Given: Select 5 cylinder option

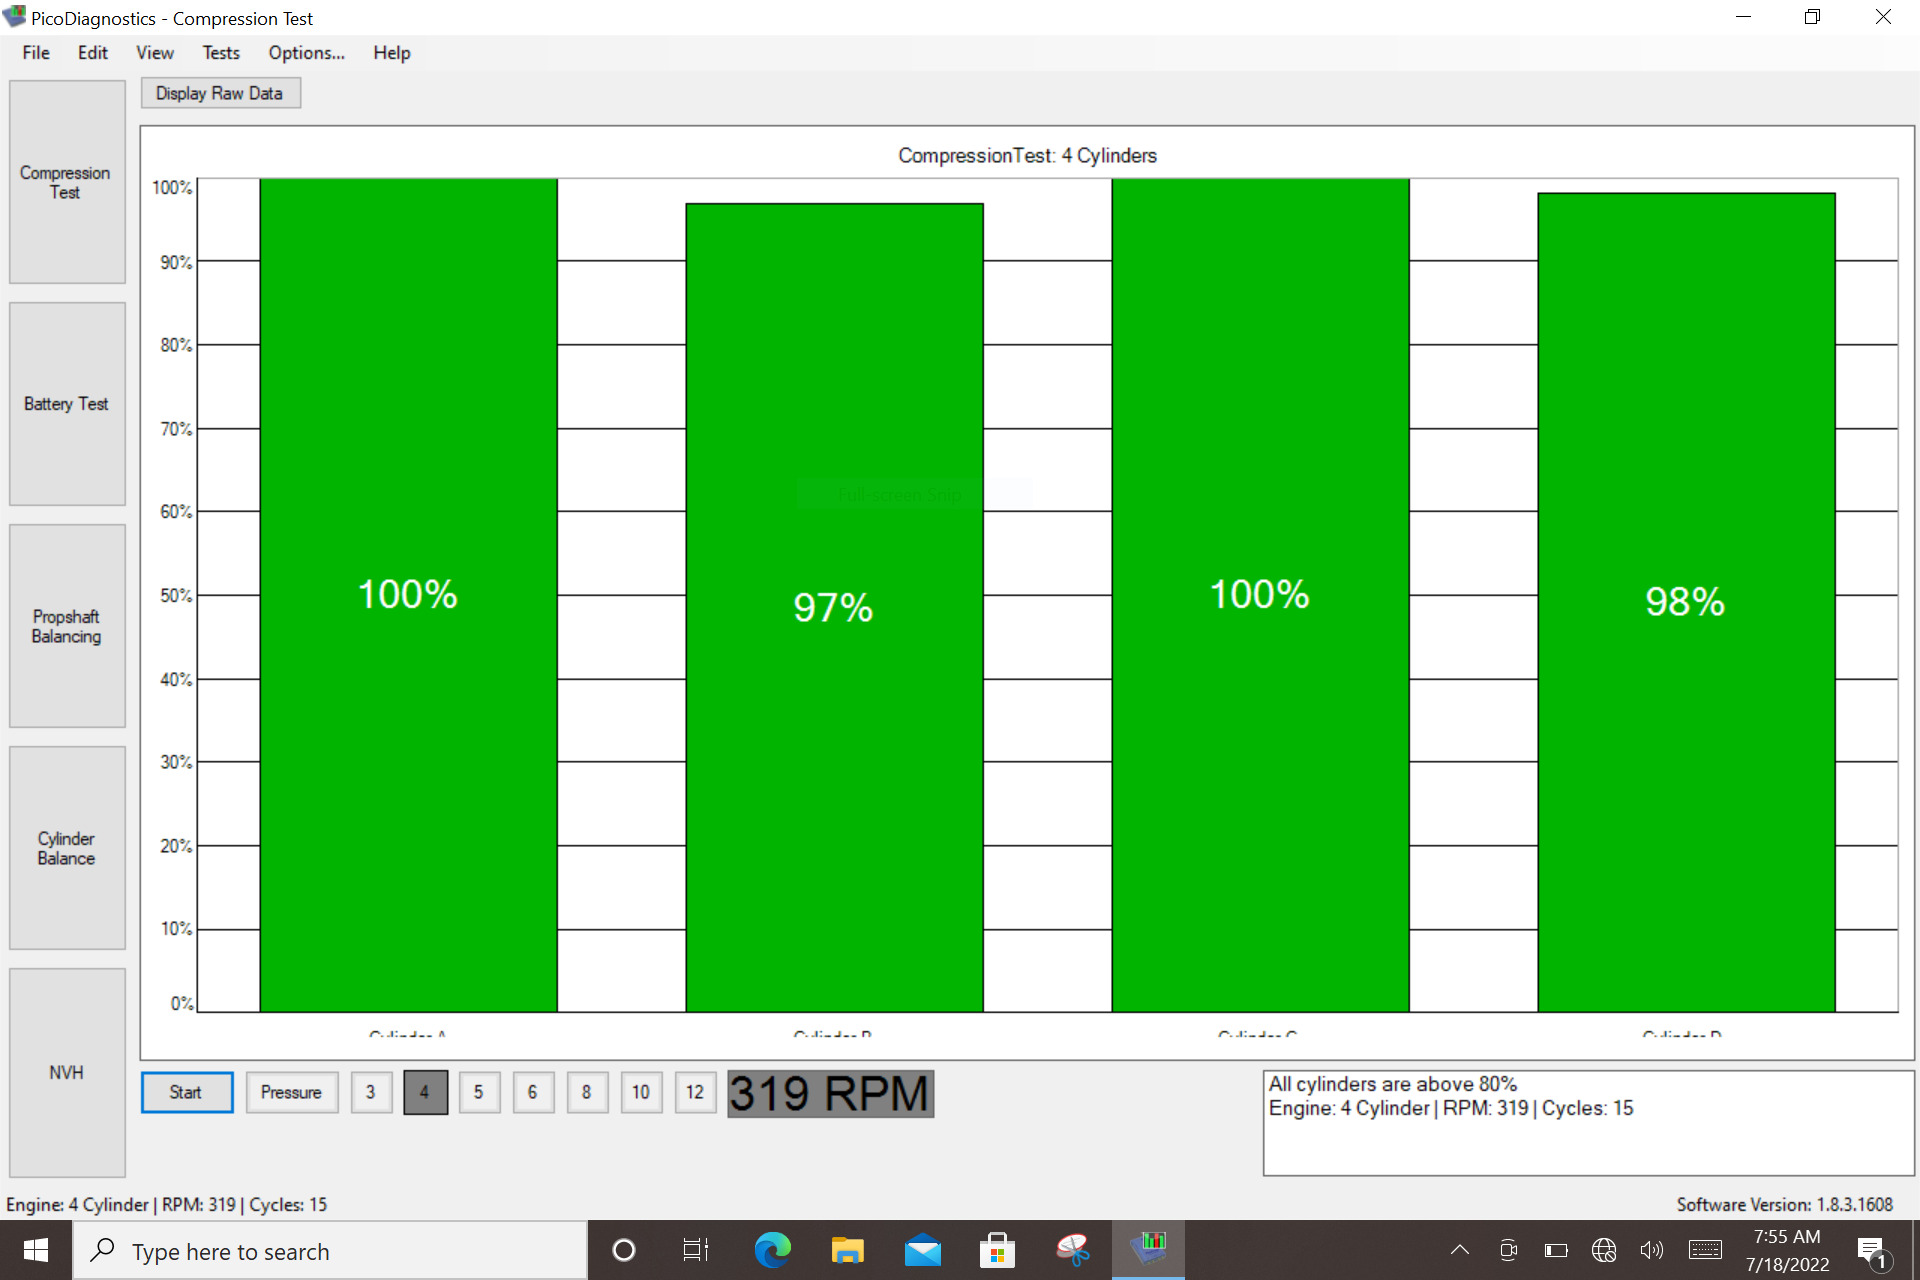Looking at the screenshot, I should coord(479,1092).
